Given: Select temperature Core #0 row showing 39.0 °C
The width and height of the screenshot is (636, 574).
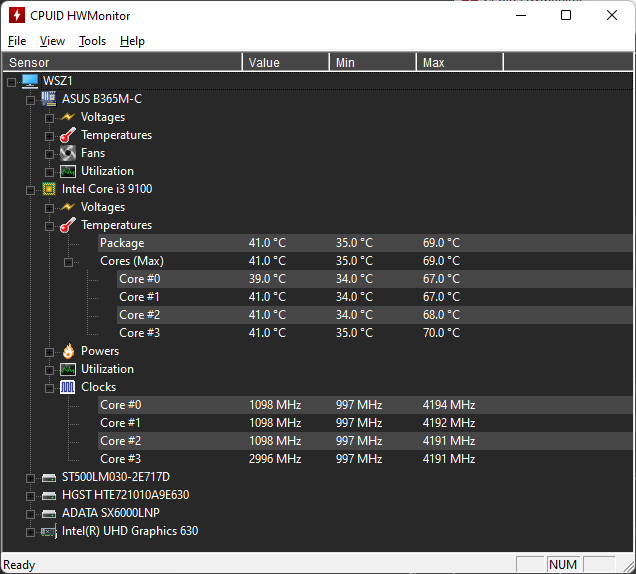Looking at the screenshot, I should [375, 279].
